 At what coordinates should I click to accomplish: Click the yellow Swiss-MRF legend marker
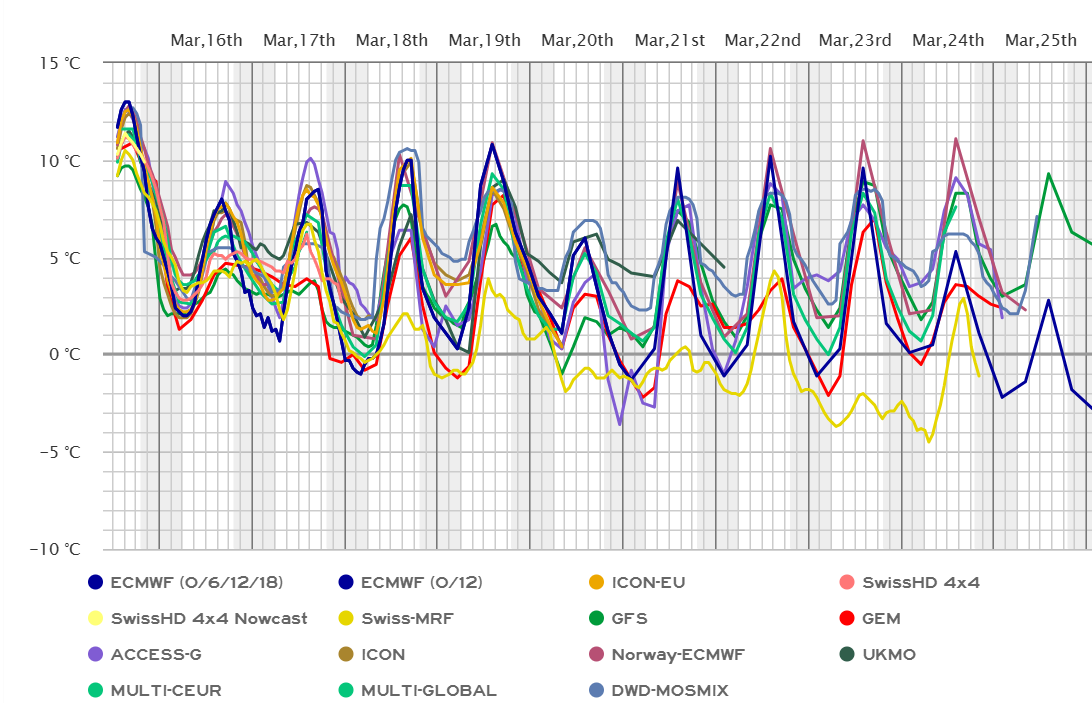click(345, 618)
